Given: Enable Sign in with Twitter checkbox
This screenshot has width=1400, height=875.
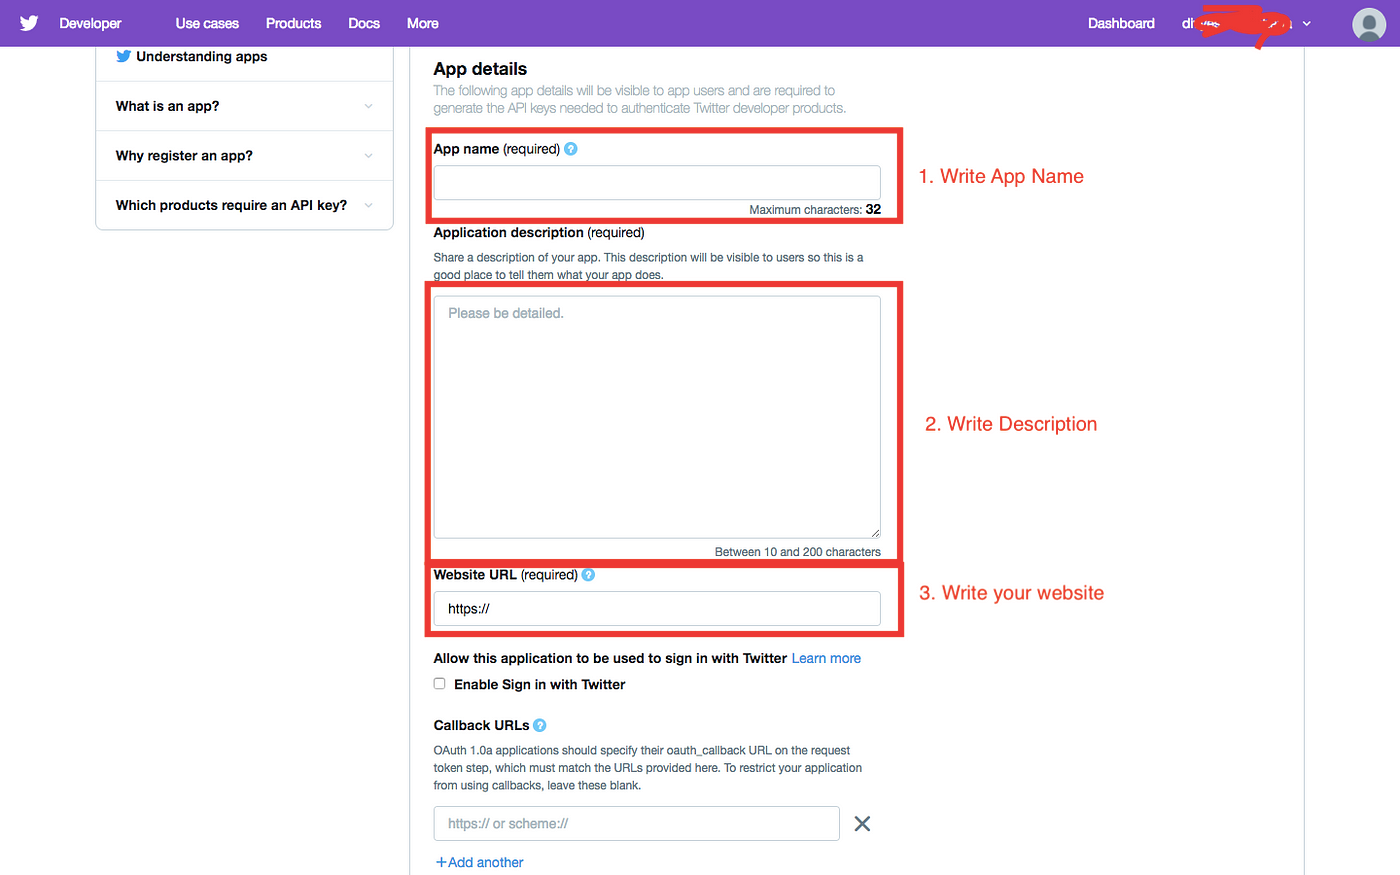Looking at the screenshot, I should (439, 684).
